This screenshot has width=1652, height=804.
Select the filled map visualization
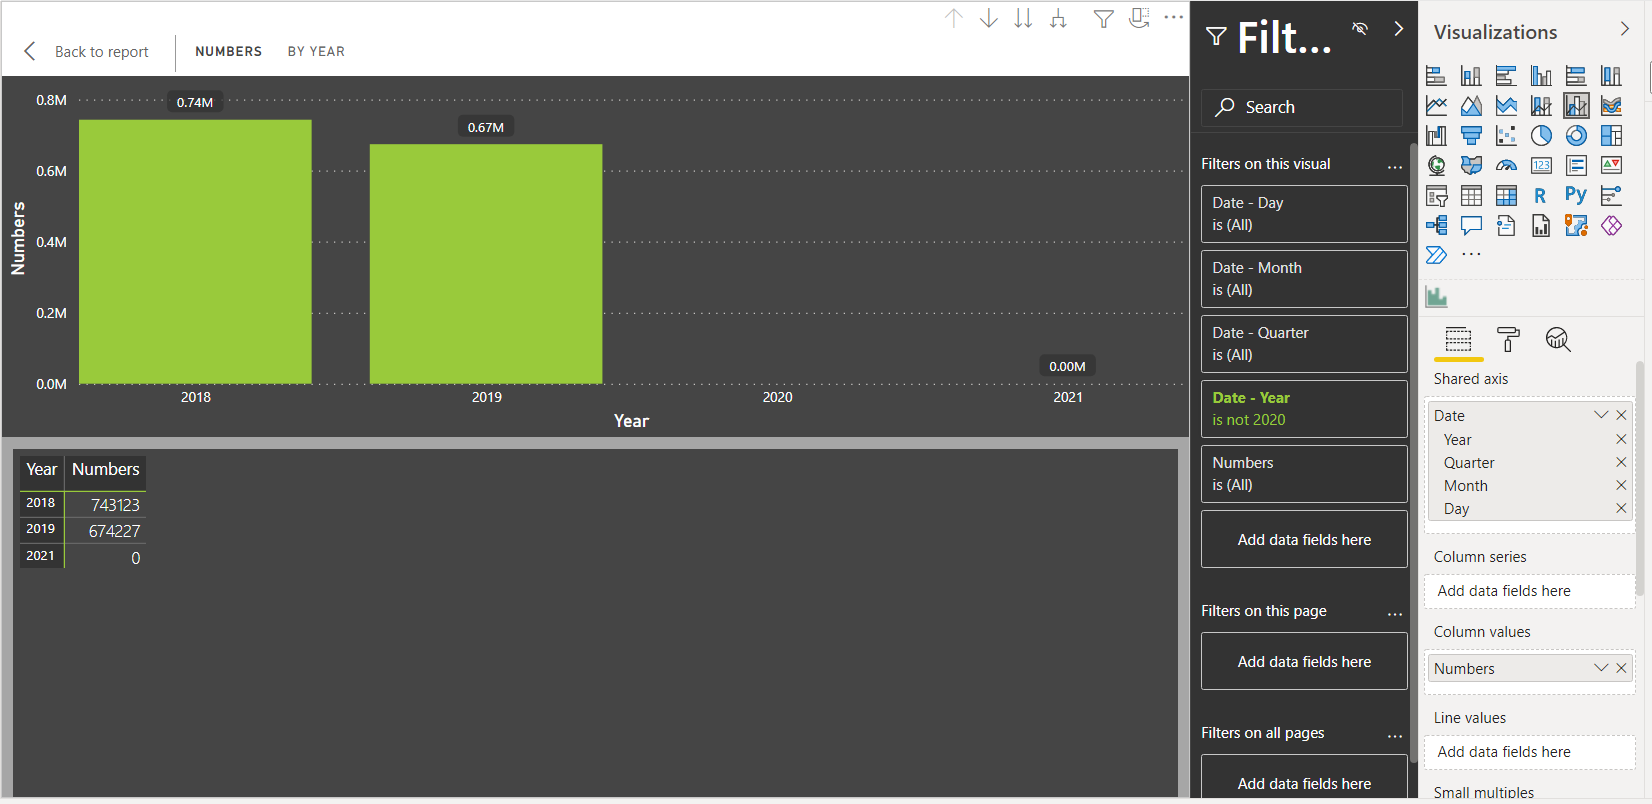click(1471, 166)
